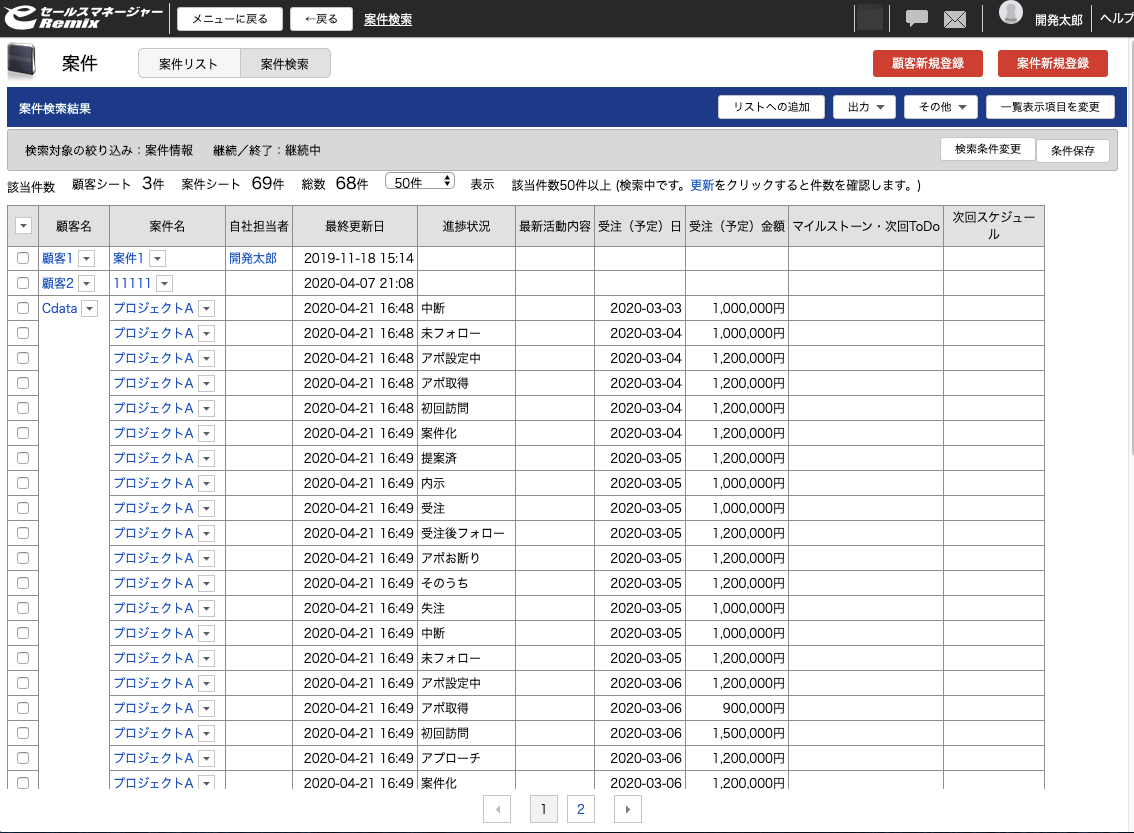Tick the checkbox for 顧客2 row
This screenshot has height=833, width=1134.
pos(23,283)
